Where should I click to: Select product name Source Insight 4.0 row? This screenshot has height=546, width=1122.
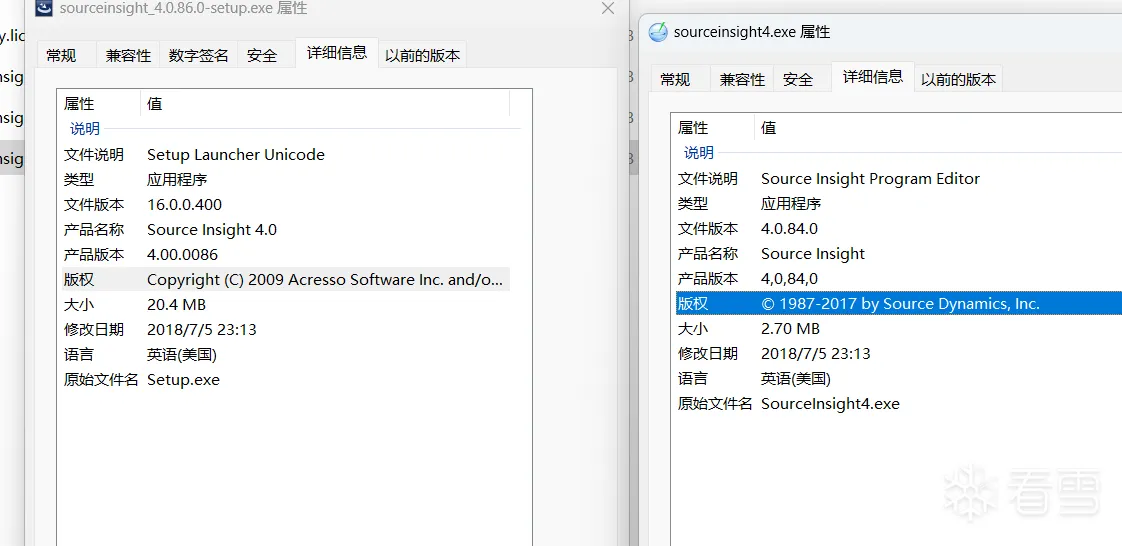click(x=286, y=230)
